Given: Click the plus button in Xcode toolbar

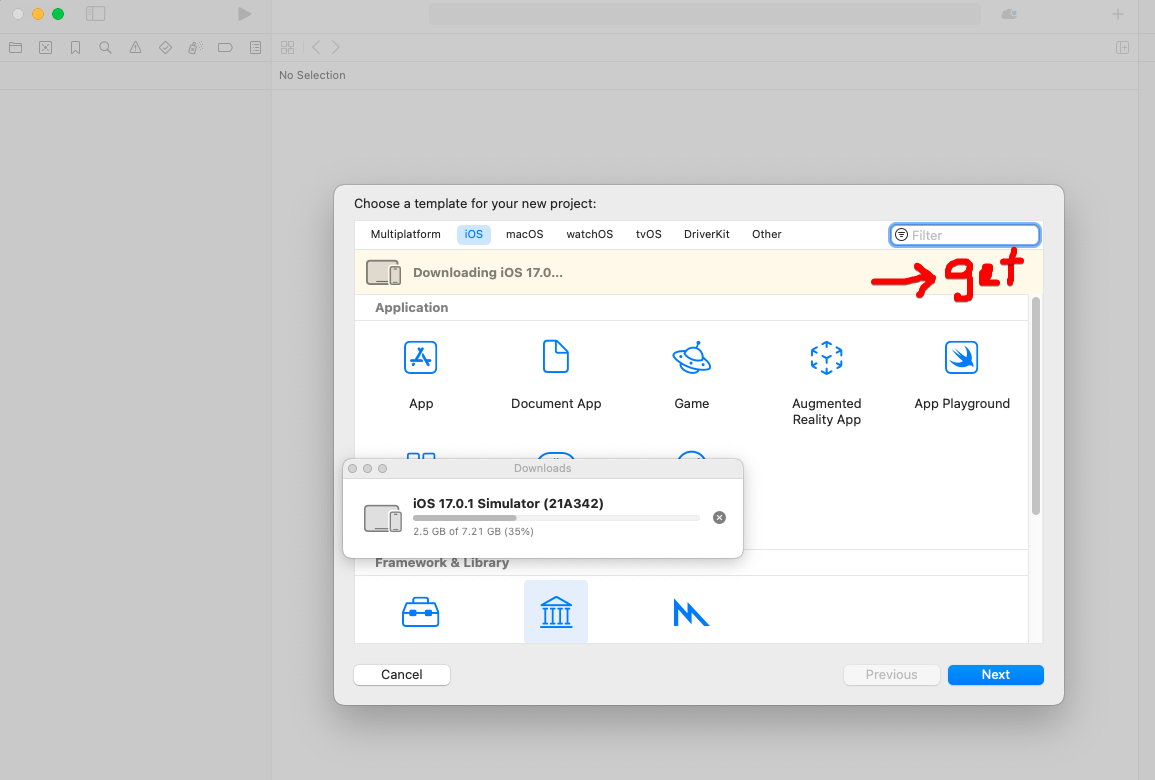Looking at the screenshot, I should (x=1117, y=14).
